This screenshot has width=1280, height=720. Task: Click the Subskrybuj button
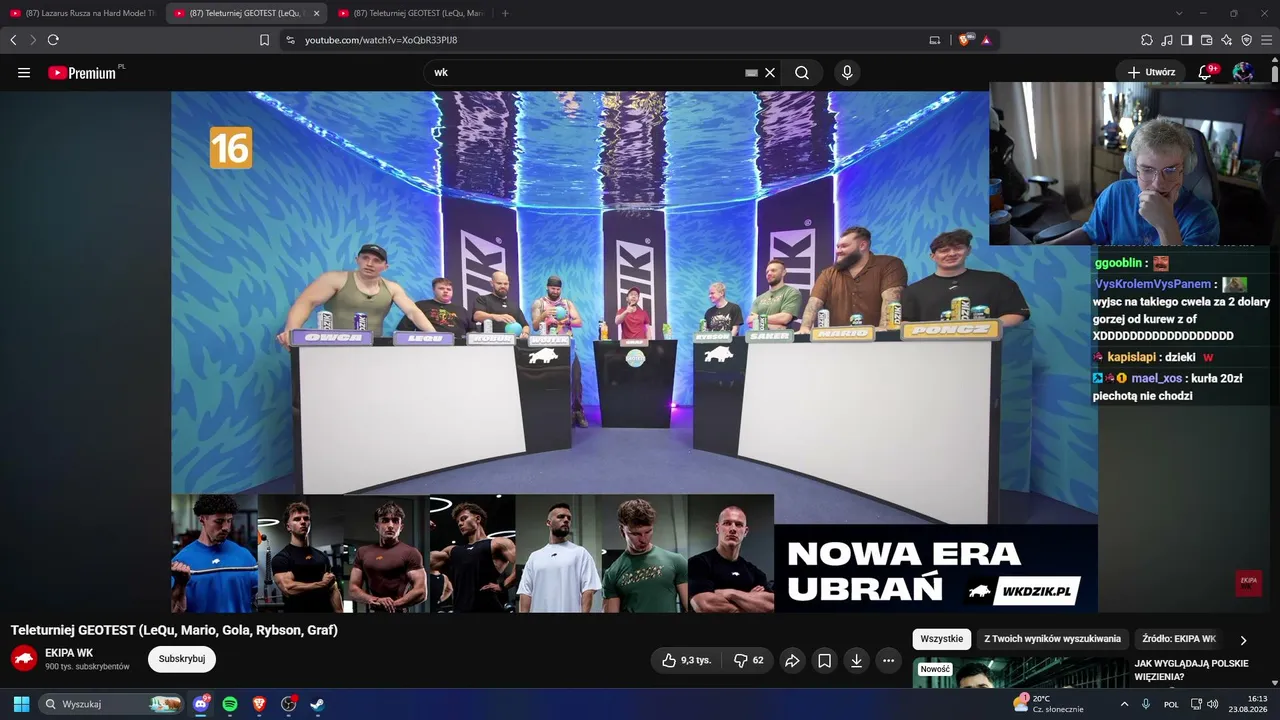(182, 659)
